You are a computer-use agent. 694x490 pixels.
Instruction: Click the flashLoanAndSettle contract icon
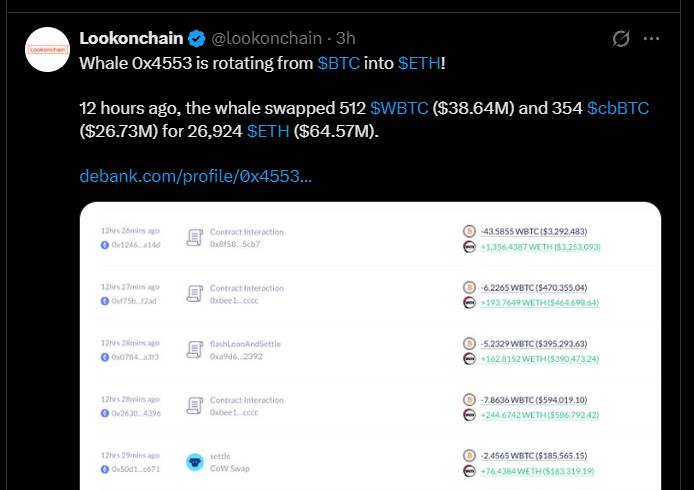(x=195, y=350)
